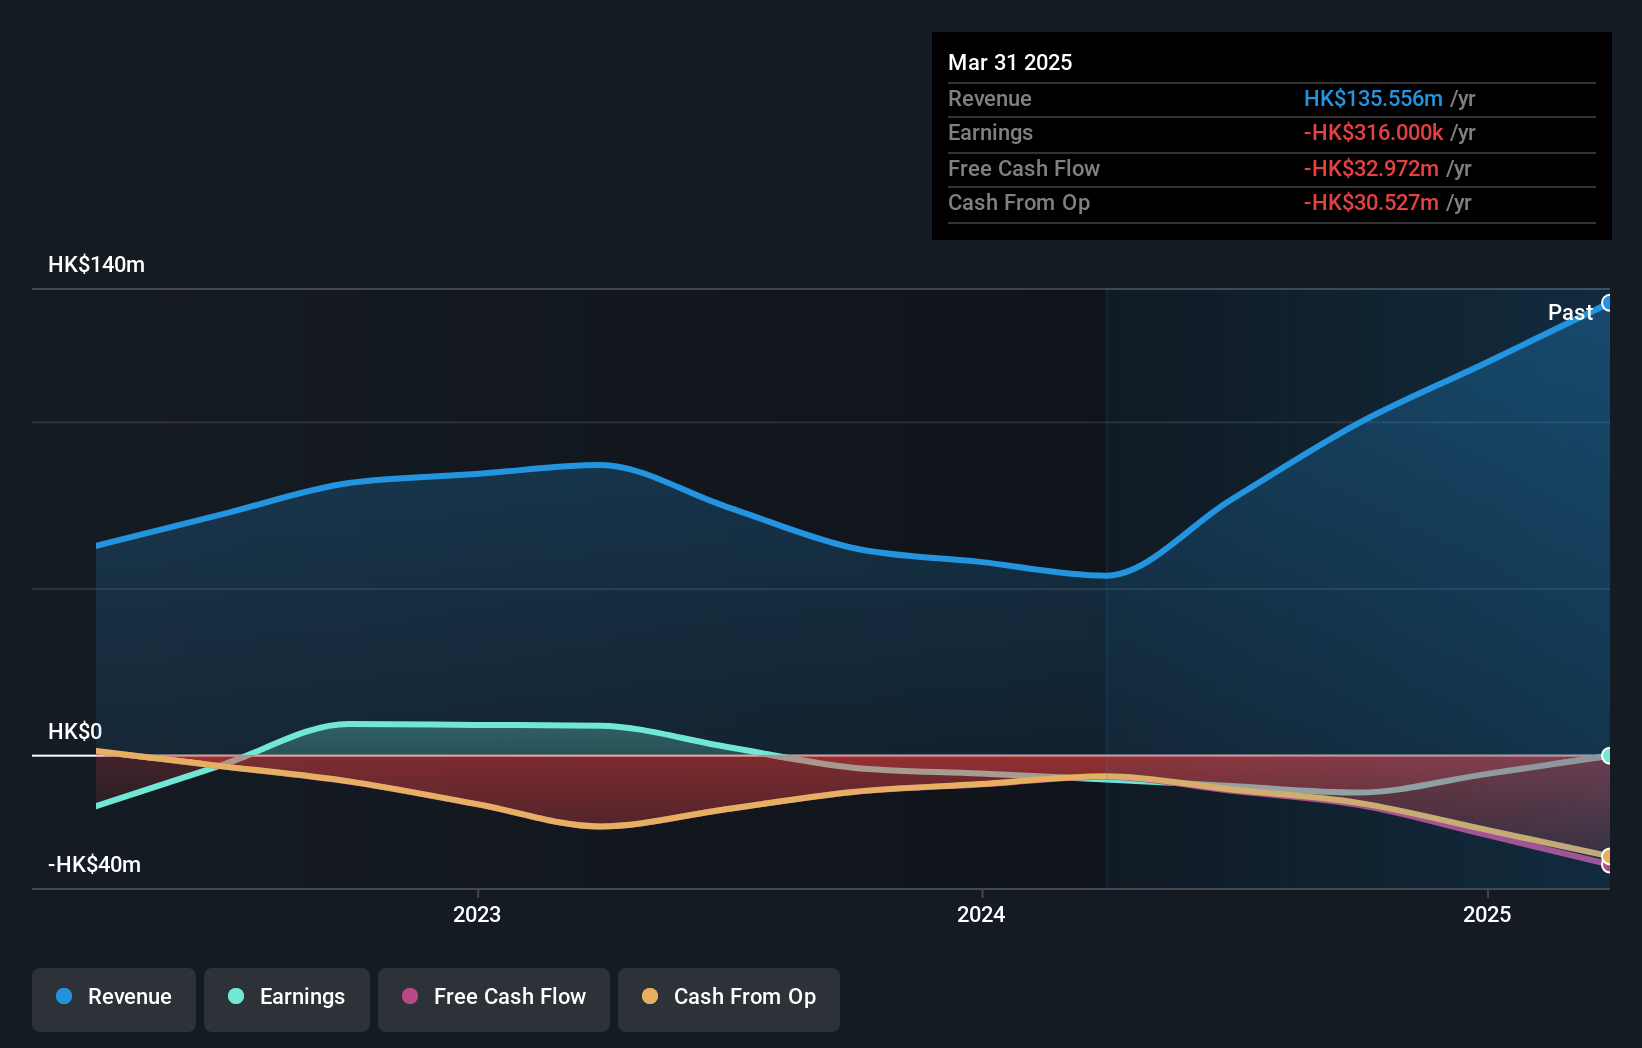Image resolution: width=1642 pixels, height=1048 pixels.
Task: Click the blue Revenue legend dot
Action: tap(64, 997)
